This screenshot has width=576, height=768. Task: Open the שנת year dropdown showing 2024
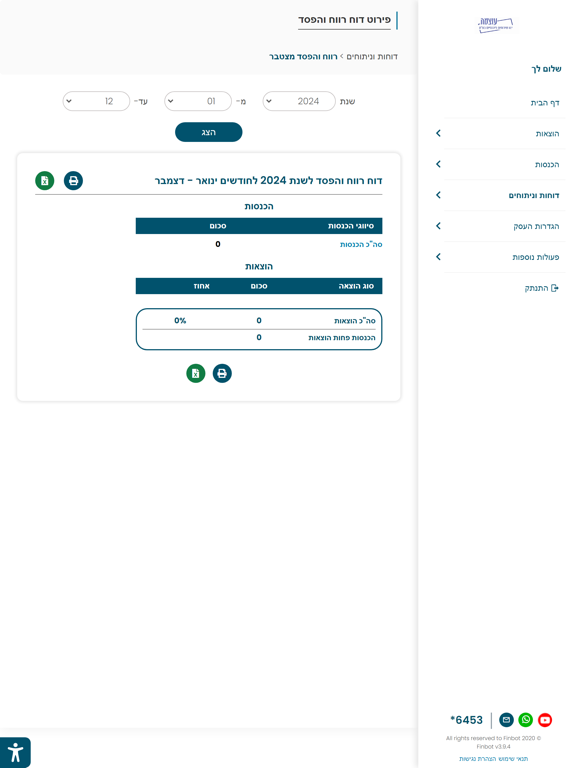(x=299, y=101)
